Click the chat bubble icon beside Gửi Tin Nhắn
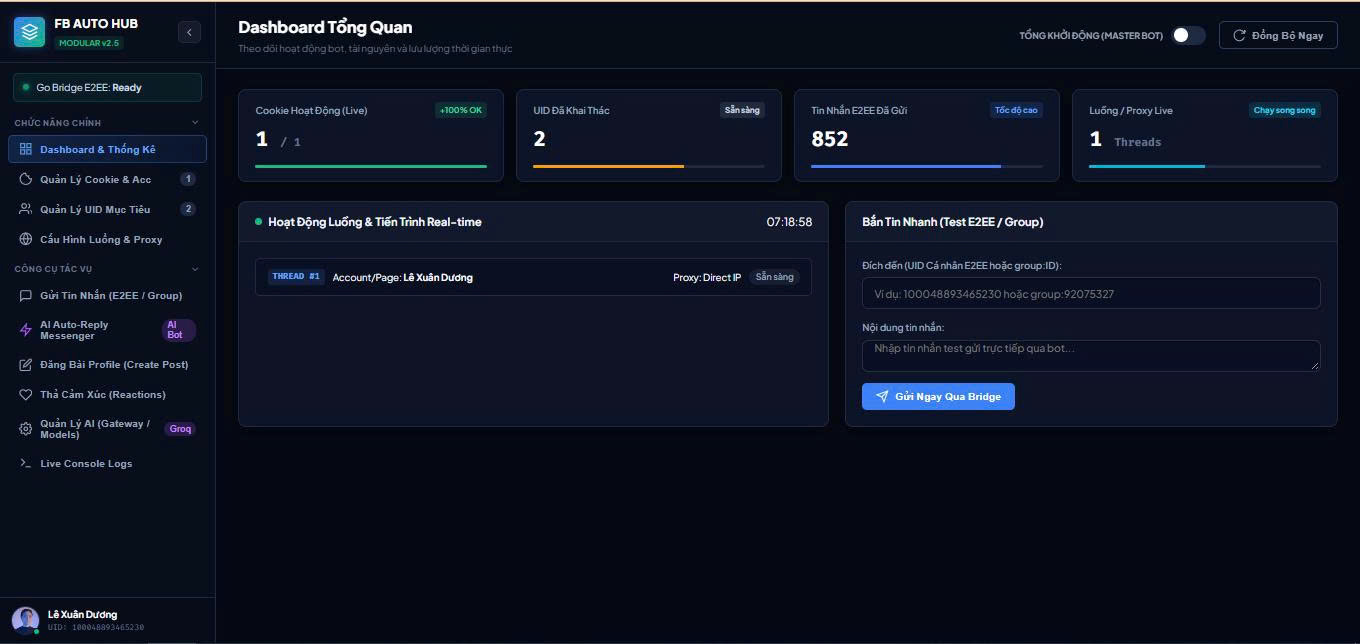This screenshot has height=644, width=1360. 26,295
